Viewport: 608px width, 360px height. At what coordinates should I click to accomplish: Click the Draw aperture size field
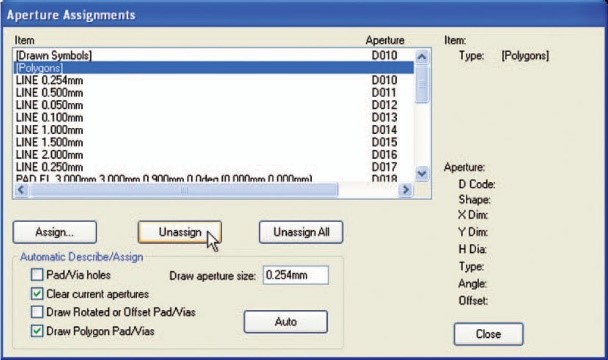(x=295, y=275)
